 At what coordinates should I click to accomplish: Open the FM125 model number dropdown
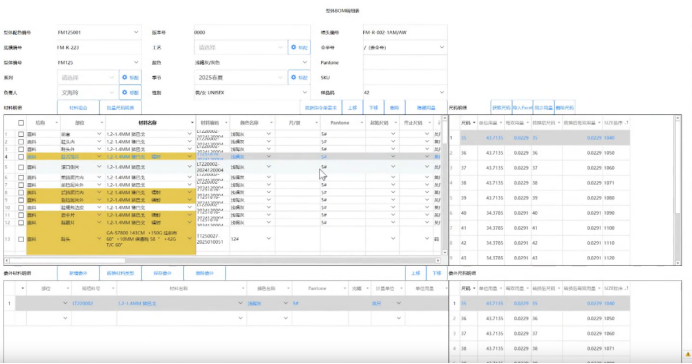pos(136,63)
